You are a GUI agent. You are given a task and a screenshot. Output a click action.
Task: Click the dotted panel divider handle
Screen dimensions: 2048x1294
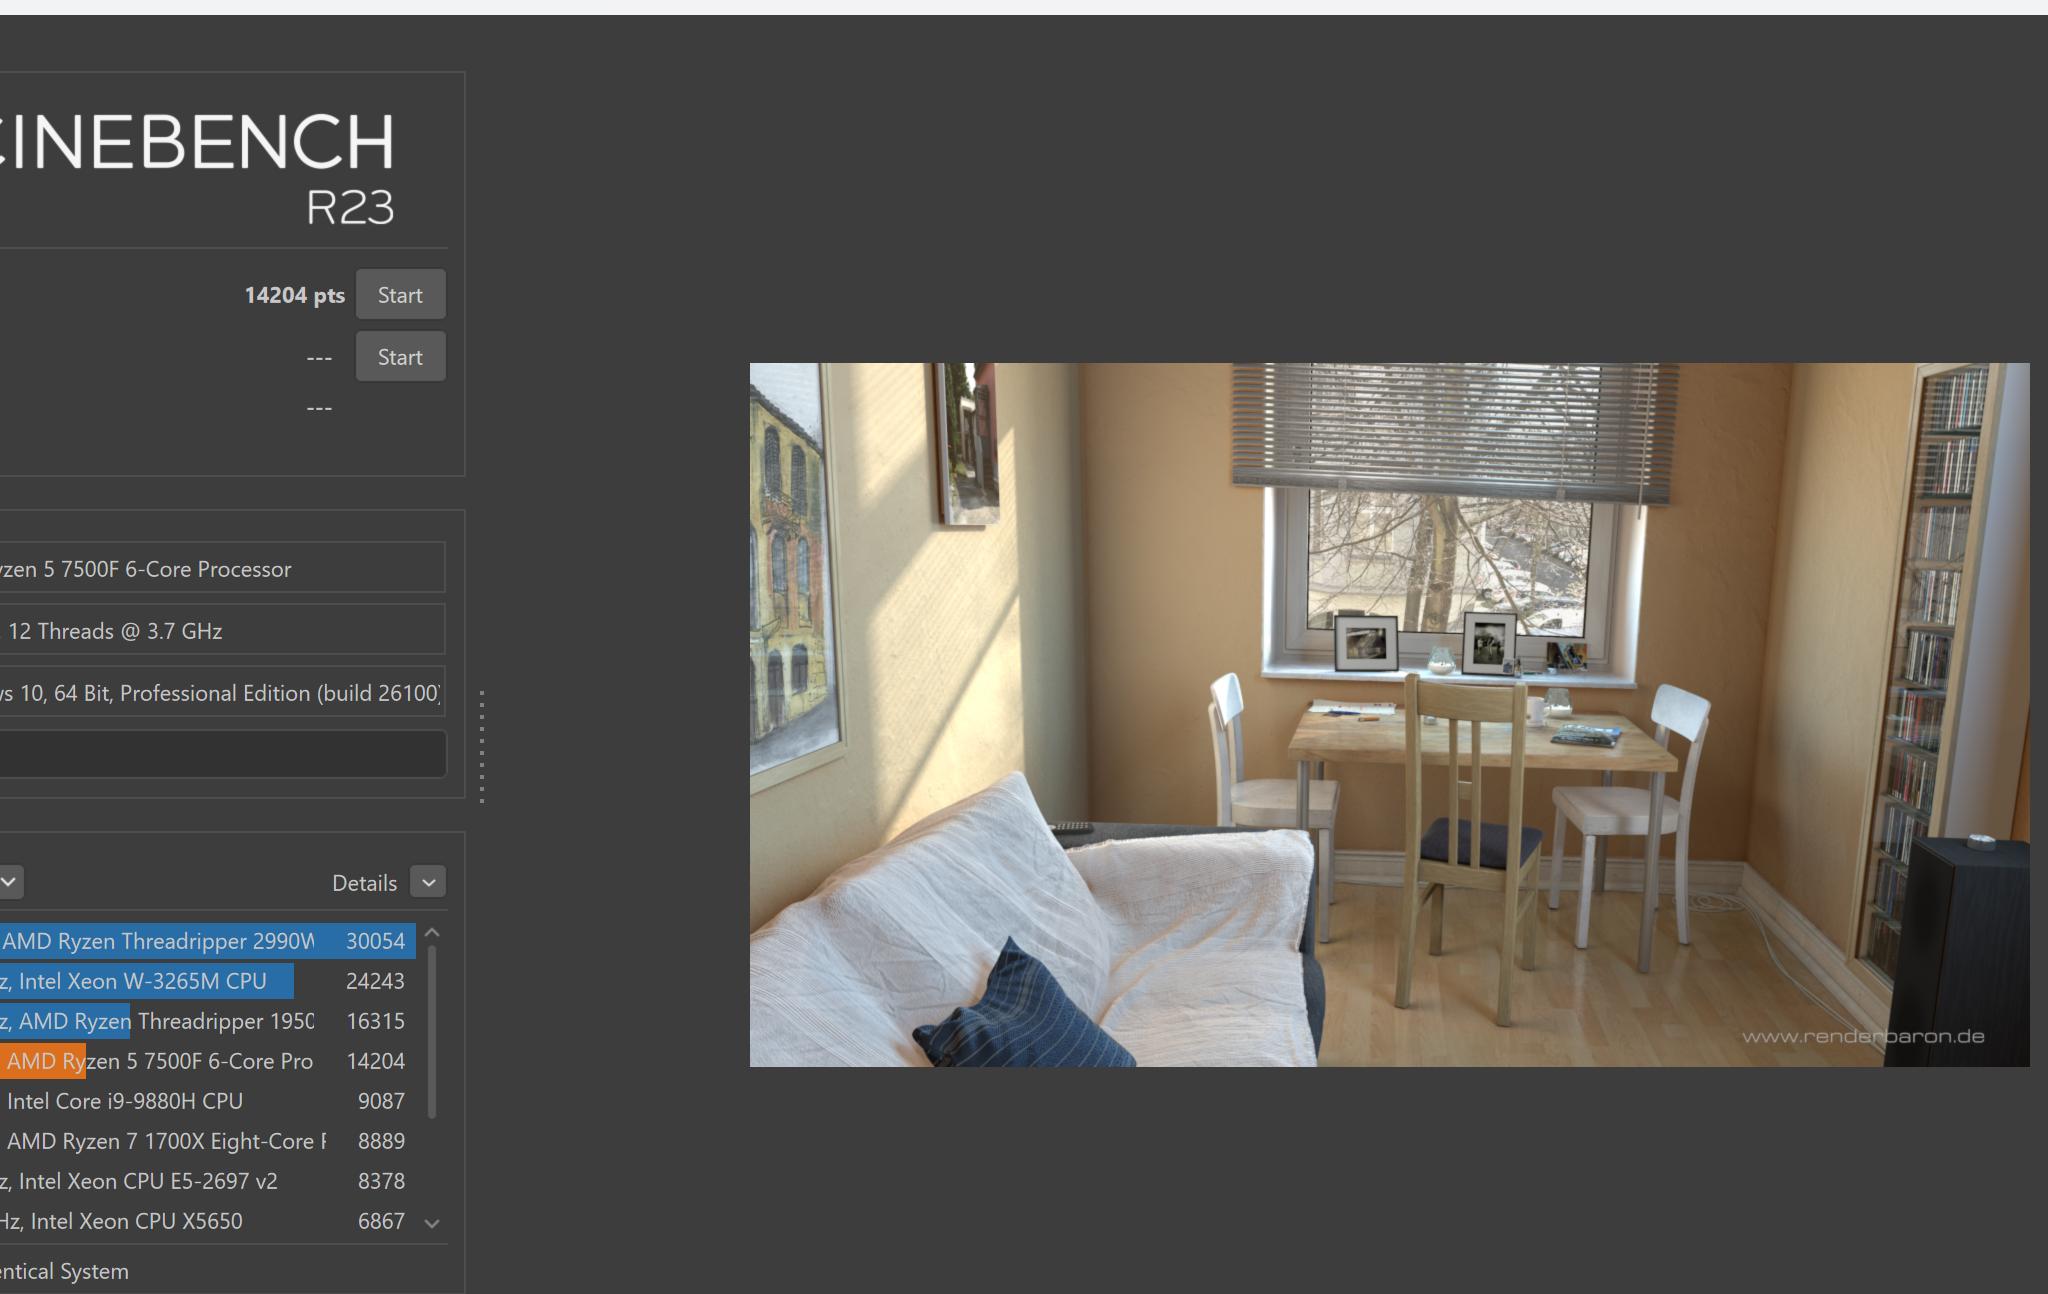point(482,746)
